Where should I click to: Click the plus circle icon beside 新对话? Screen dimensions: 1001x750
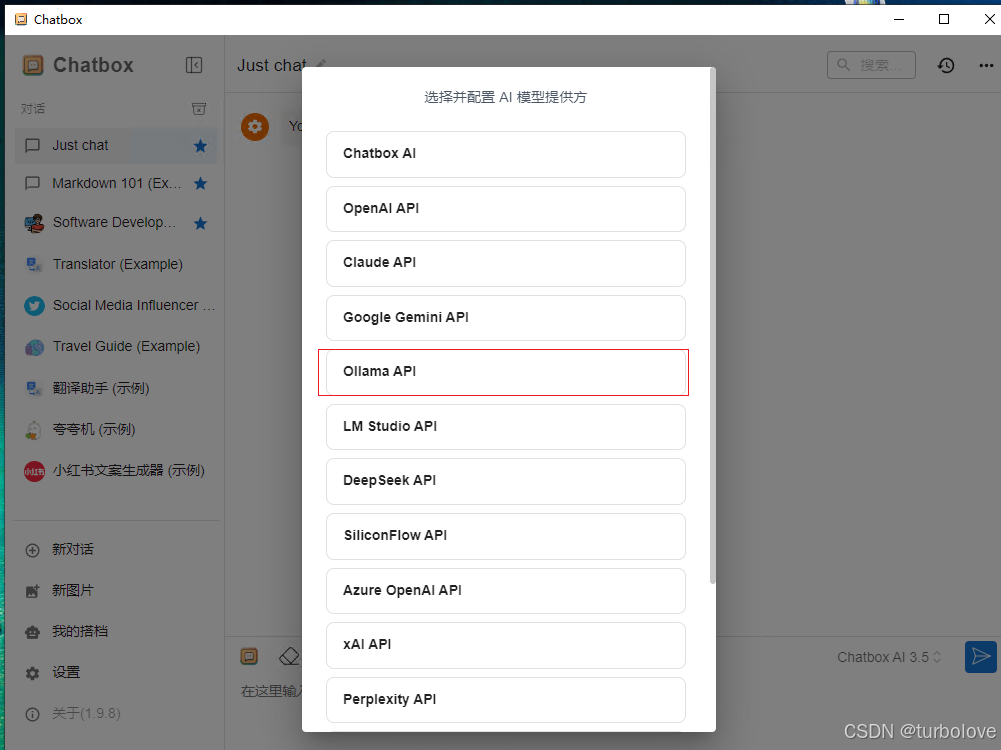32,550
